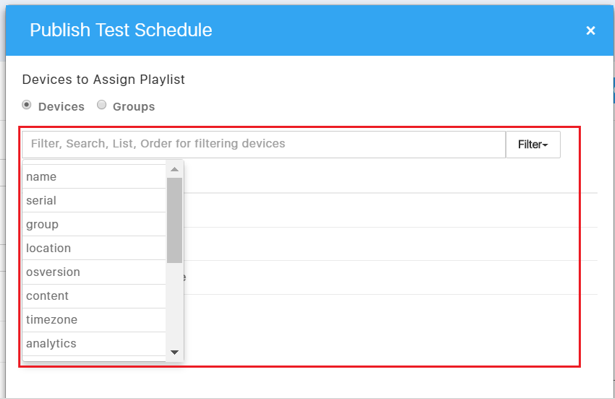Image resolution: width=615 pixels, height=399 pixels.
Task: Choose serial from the filter list
Action: pos(95,200)
